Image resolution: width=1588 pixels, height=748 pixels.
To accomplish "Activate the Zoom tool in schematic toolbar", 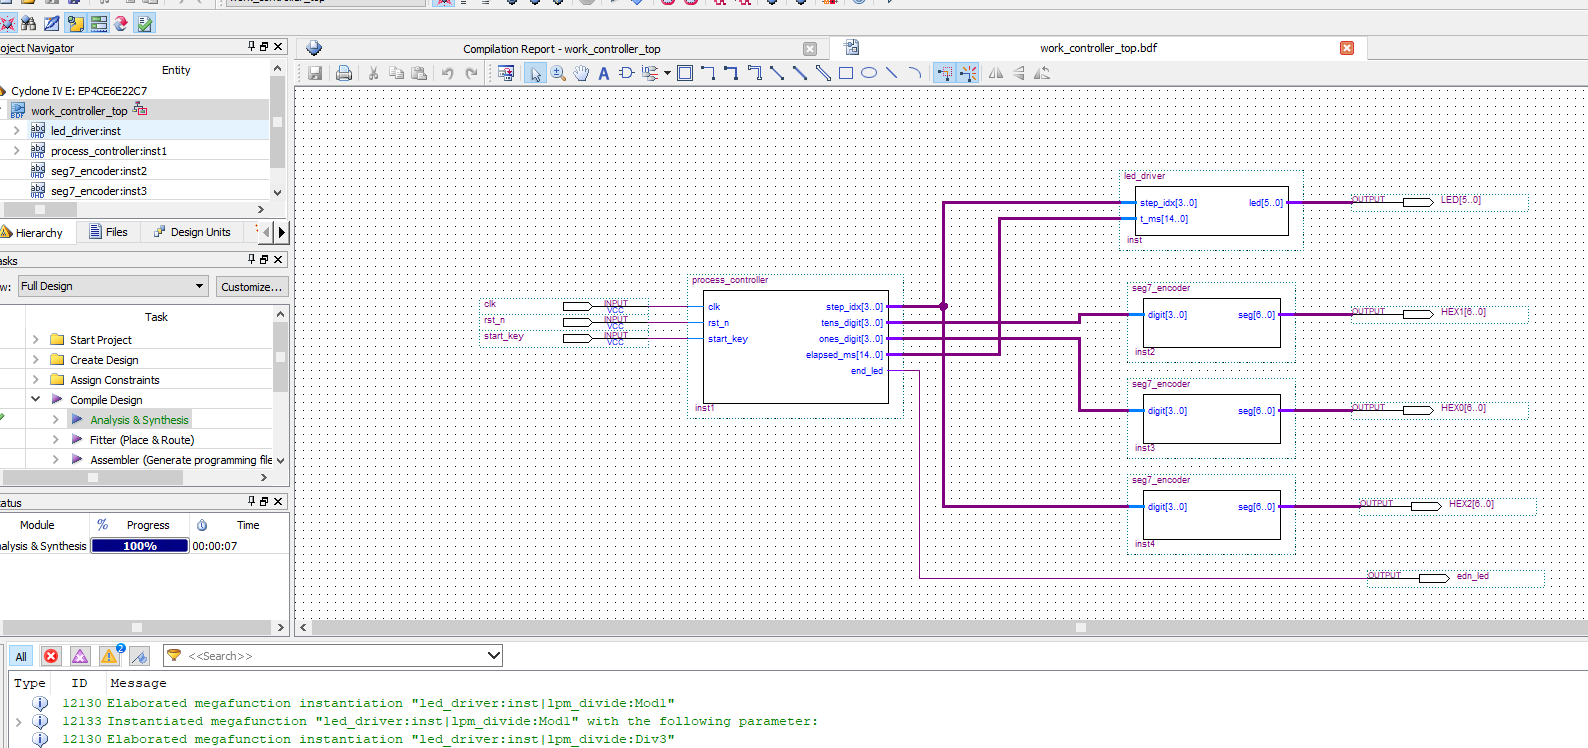I will coord(558,73).
